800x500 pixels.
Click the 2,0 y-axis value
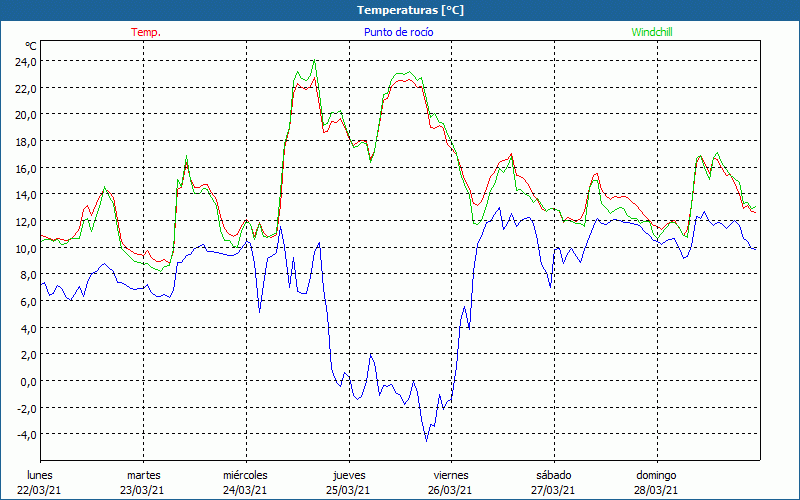coord(28,355)
